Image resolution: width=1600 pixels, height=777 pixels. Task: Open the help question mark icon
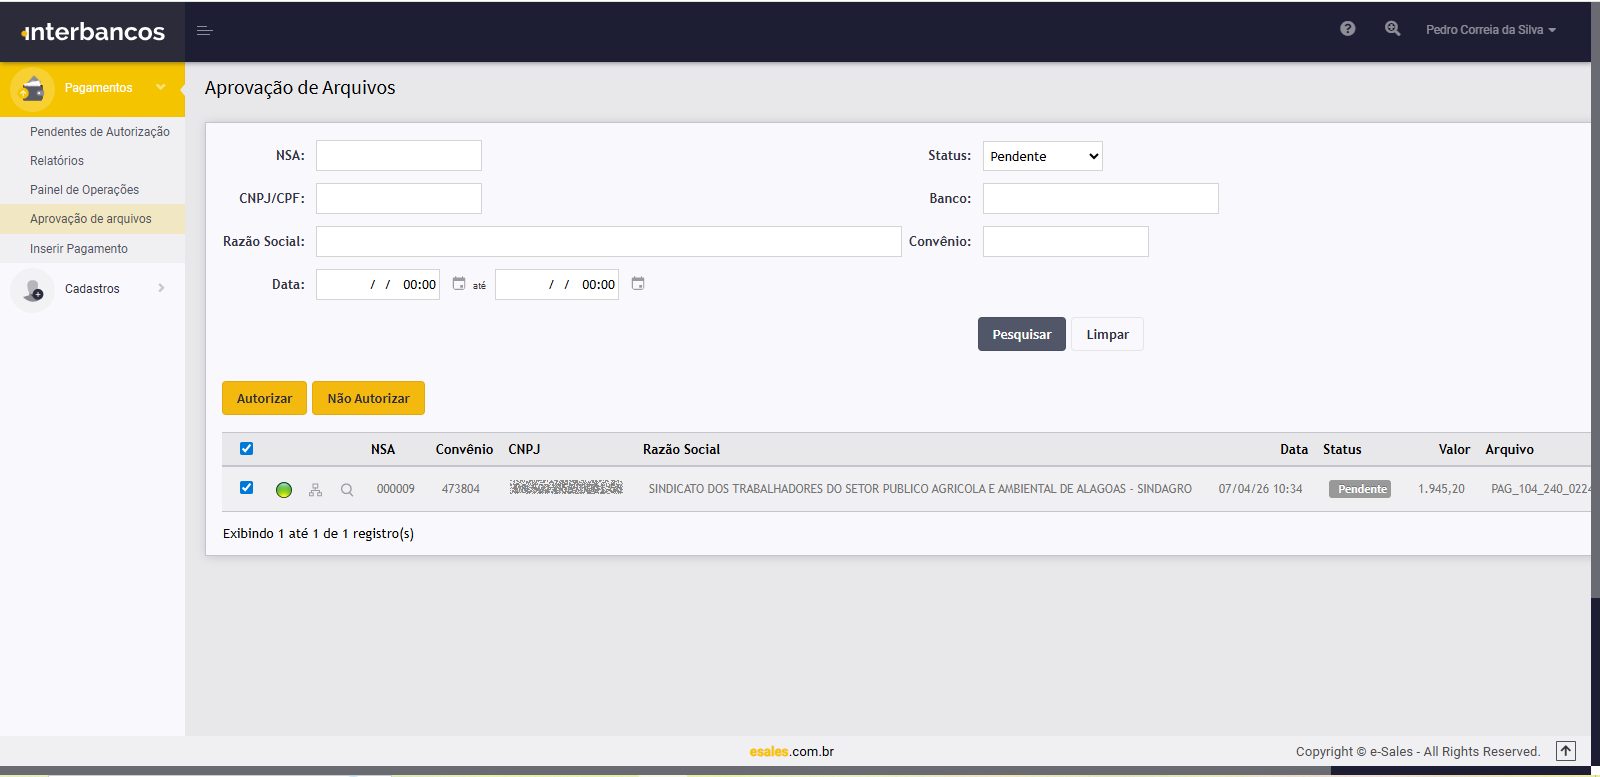(1347, 29)
